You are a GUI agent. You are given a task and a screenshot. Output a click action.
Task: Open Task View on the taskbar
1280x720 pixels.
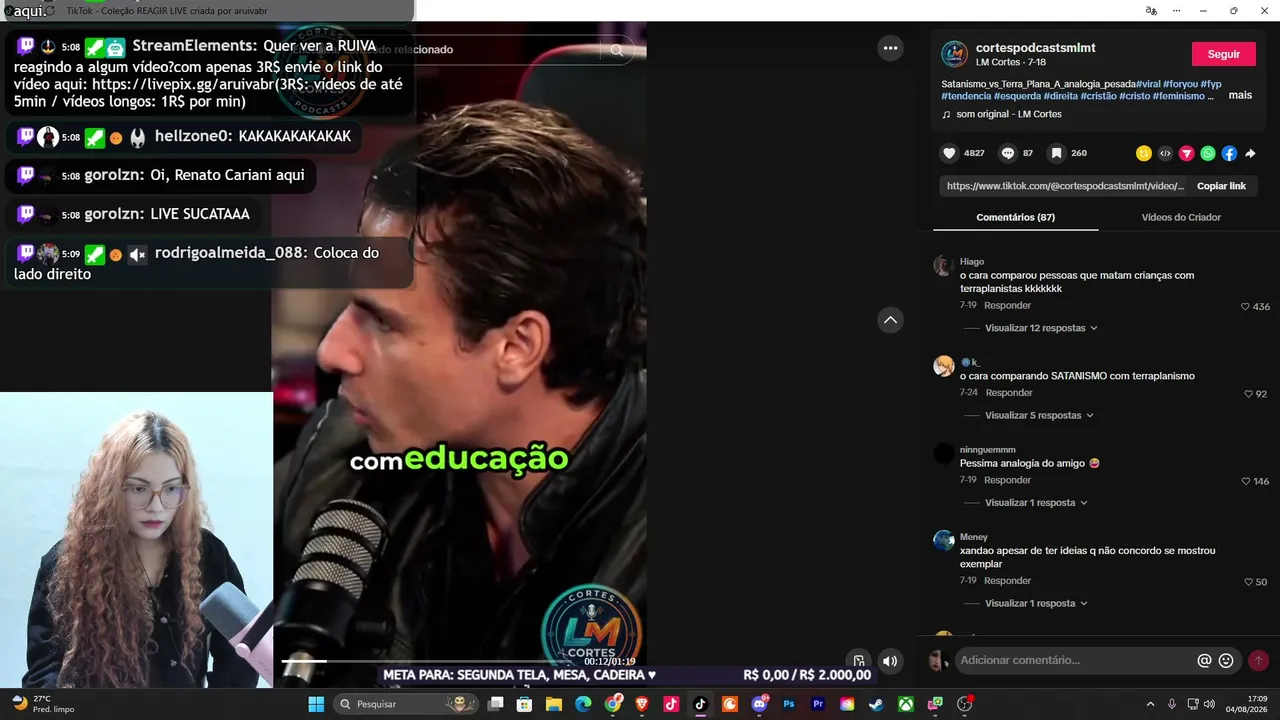click(x=495, y=704)
